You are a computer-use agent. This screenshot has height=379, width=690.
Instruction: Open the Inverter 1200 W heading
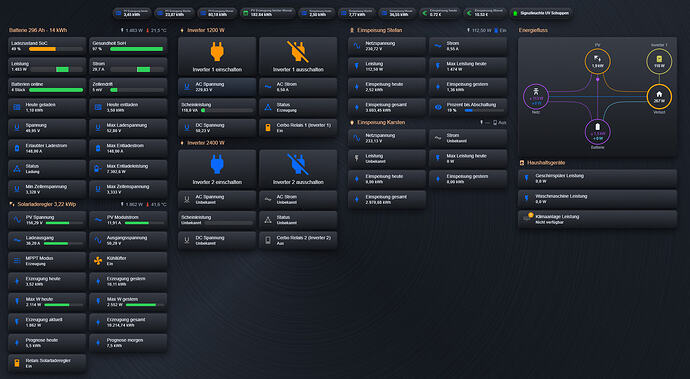click(206, 30)
